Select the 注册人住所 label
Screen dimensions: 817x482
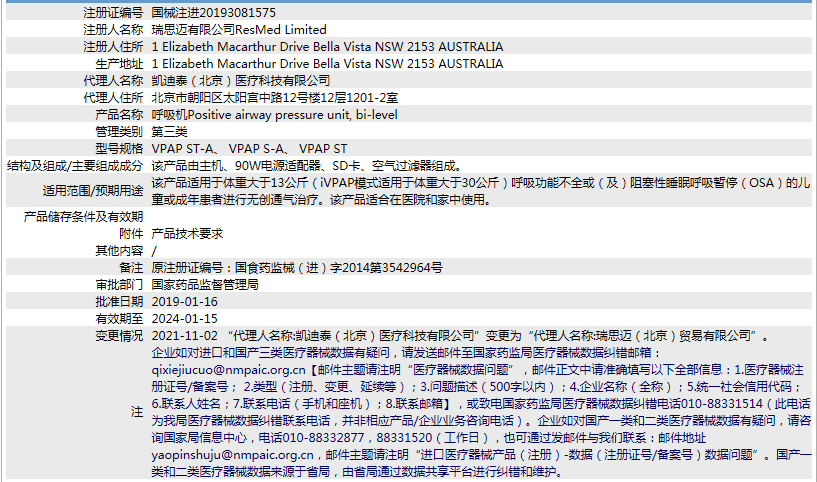(x=113, y=47)
